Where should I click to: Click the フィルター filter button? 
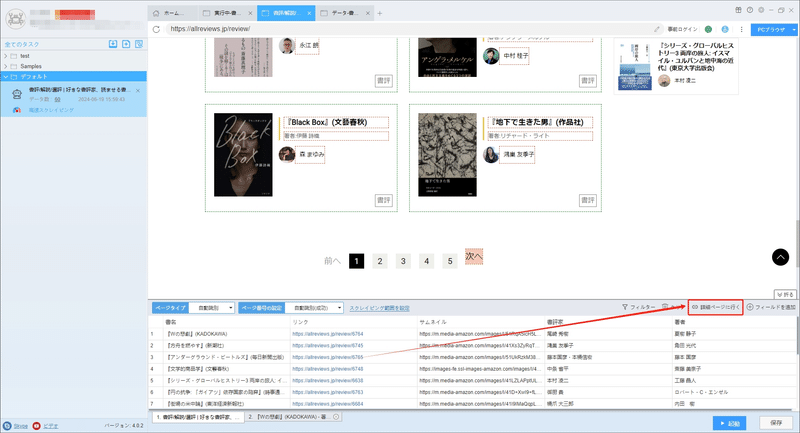coord(638,307)
